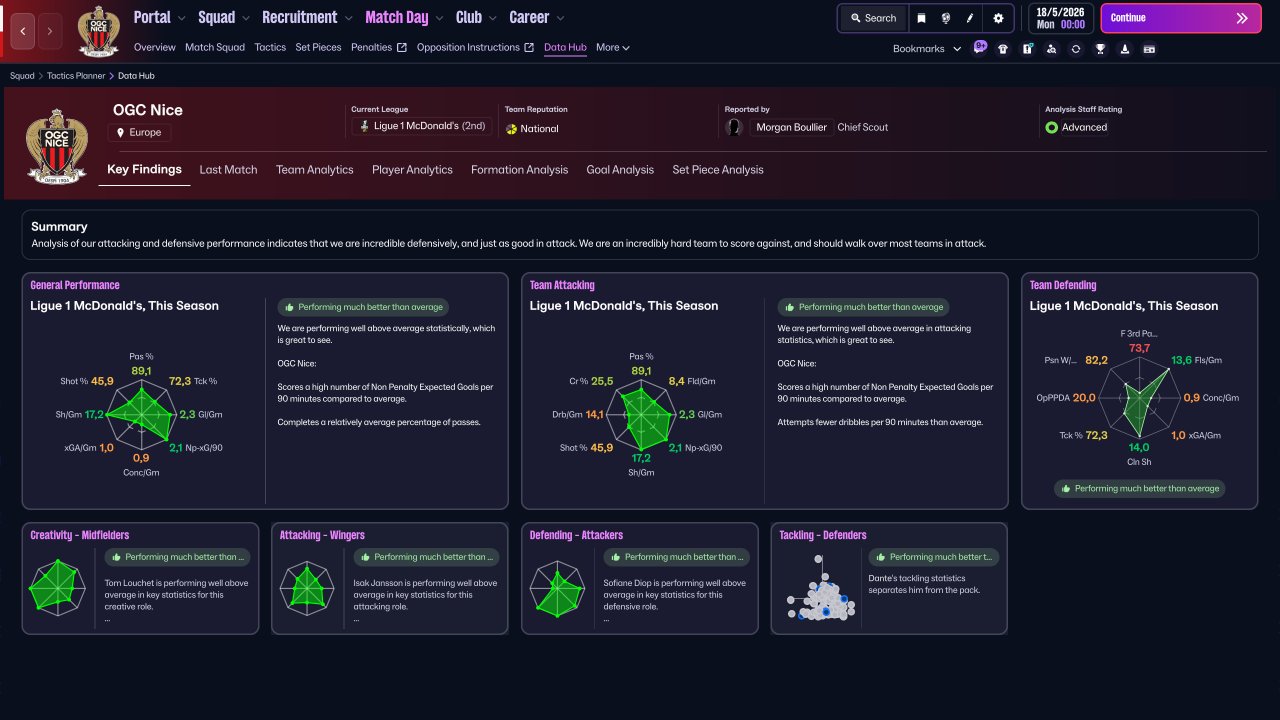Switch to the Player Analytics tab
Screen dimensions: 1280x720
(x=412, y=170)
